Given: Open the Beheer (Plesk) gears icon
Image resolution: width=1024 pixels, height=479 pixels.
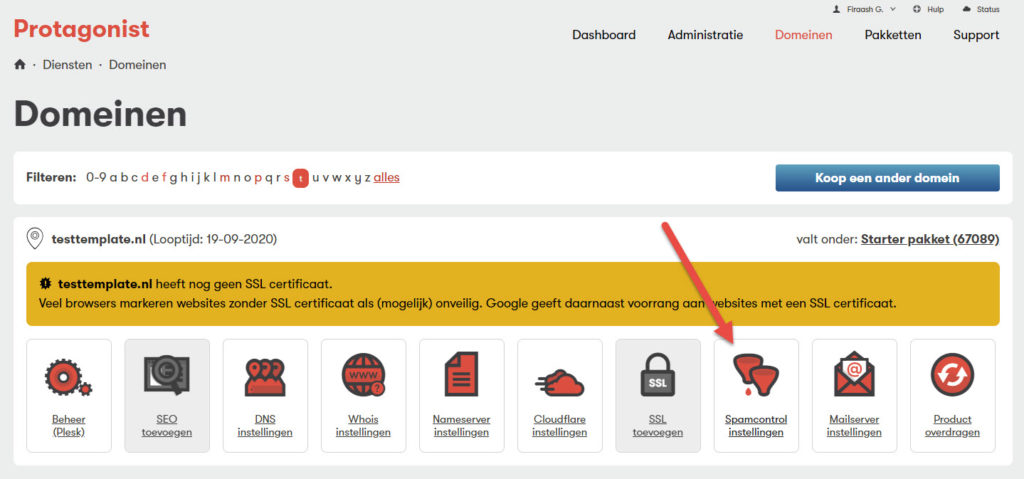Looking at the screenshot, I should point(69,376).
